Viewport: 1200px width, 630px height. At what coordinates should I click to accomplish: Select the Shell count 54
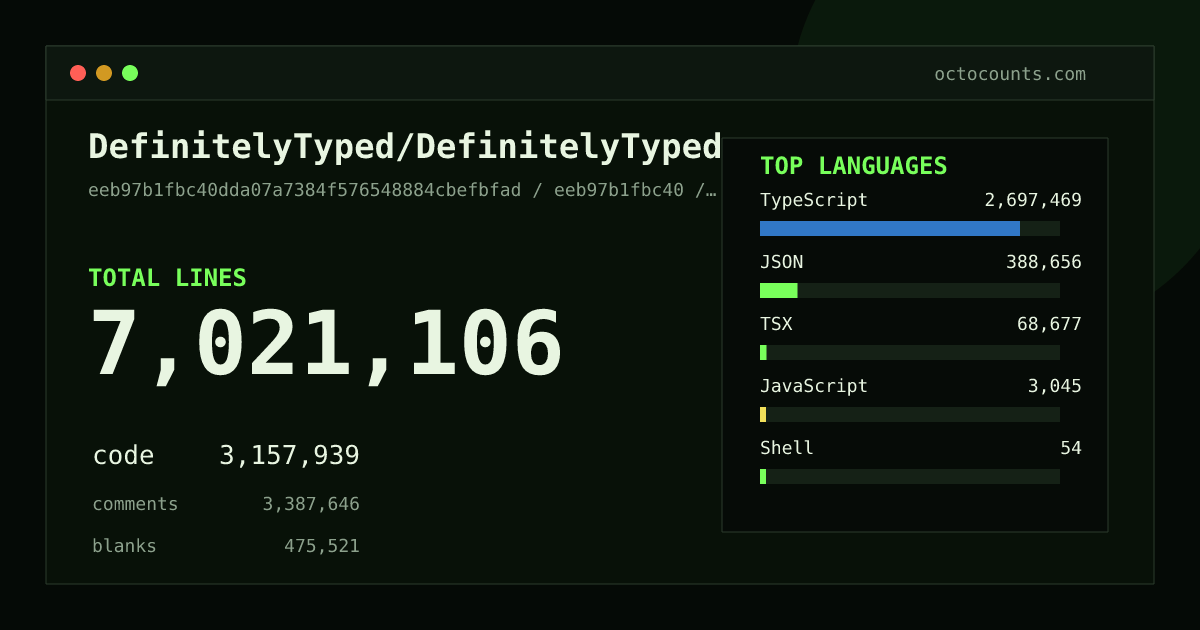pyautogui.click(x=1071, y=448)
